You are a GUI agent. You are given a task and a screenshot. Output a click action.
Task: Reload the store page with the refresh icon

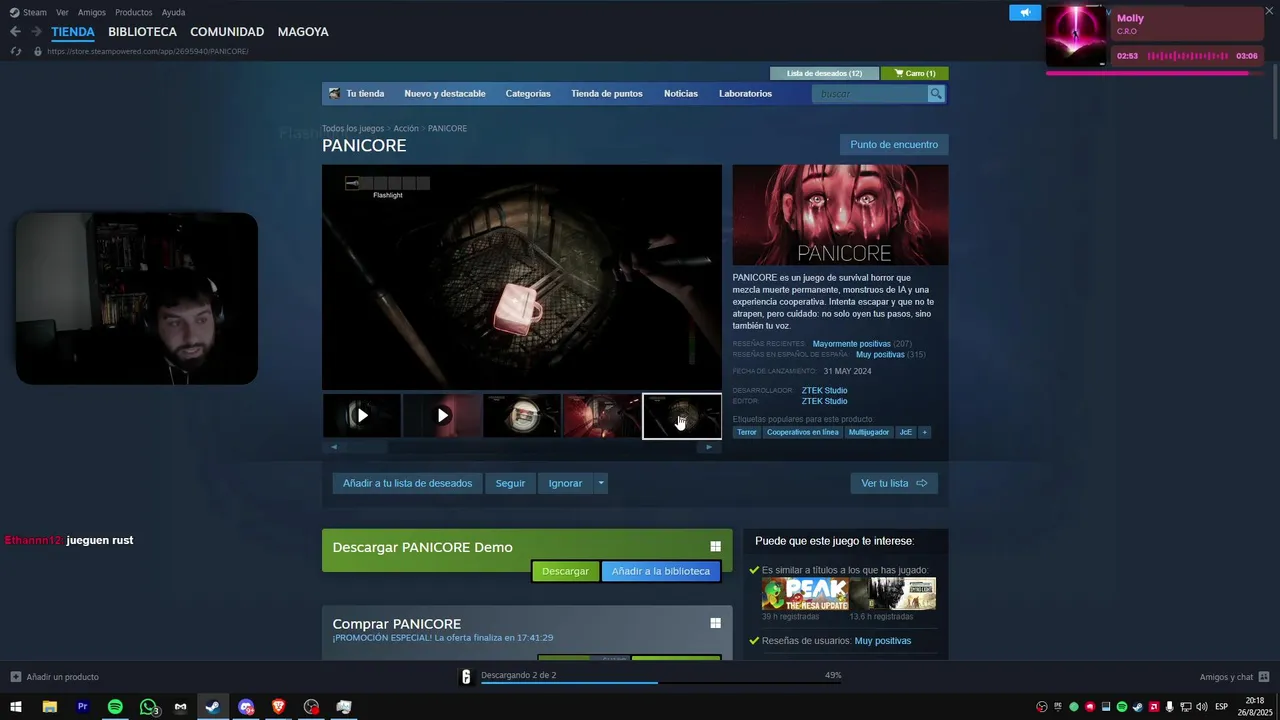point(16,51)
